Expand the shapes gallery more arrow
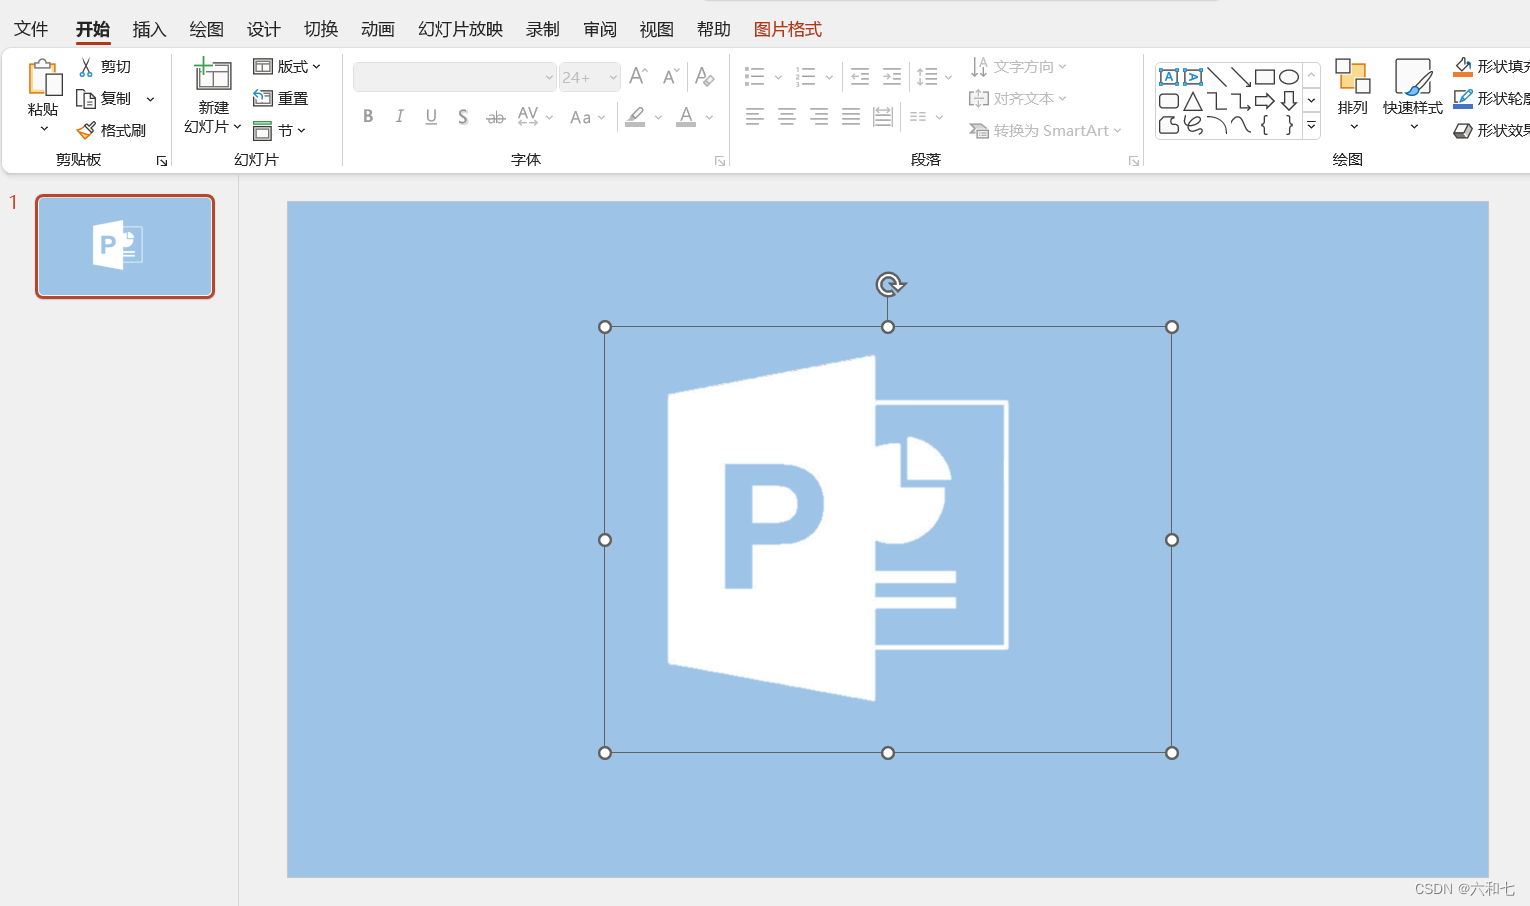This screenshot has height=906, width=1530. coord(1311,126)
